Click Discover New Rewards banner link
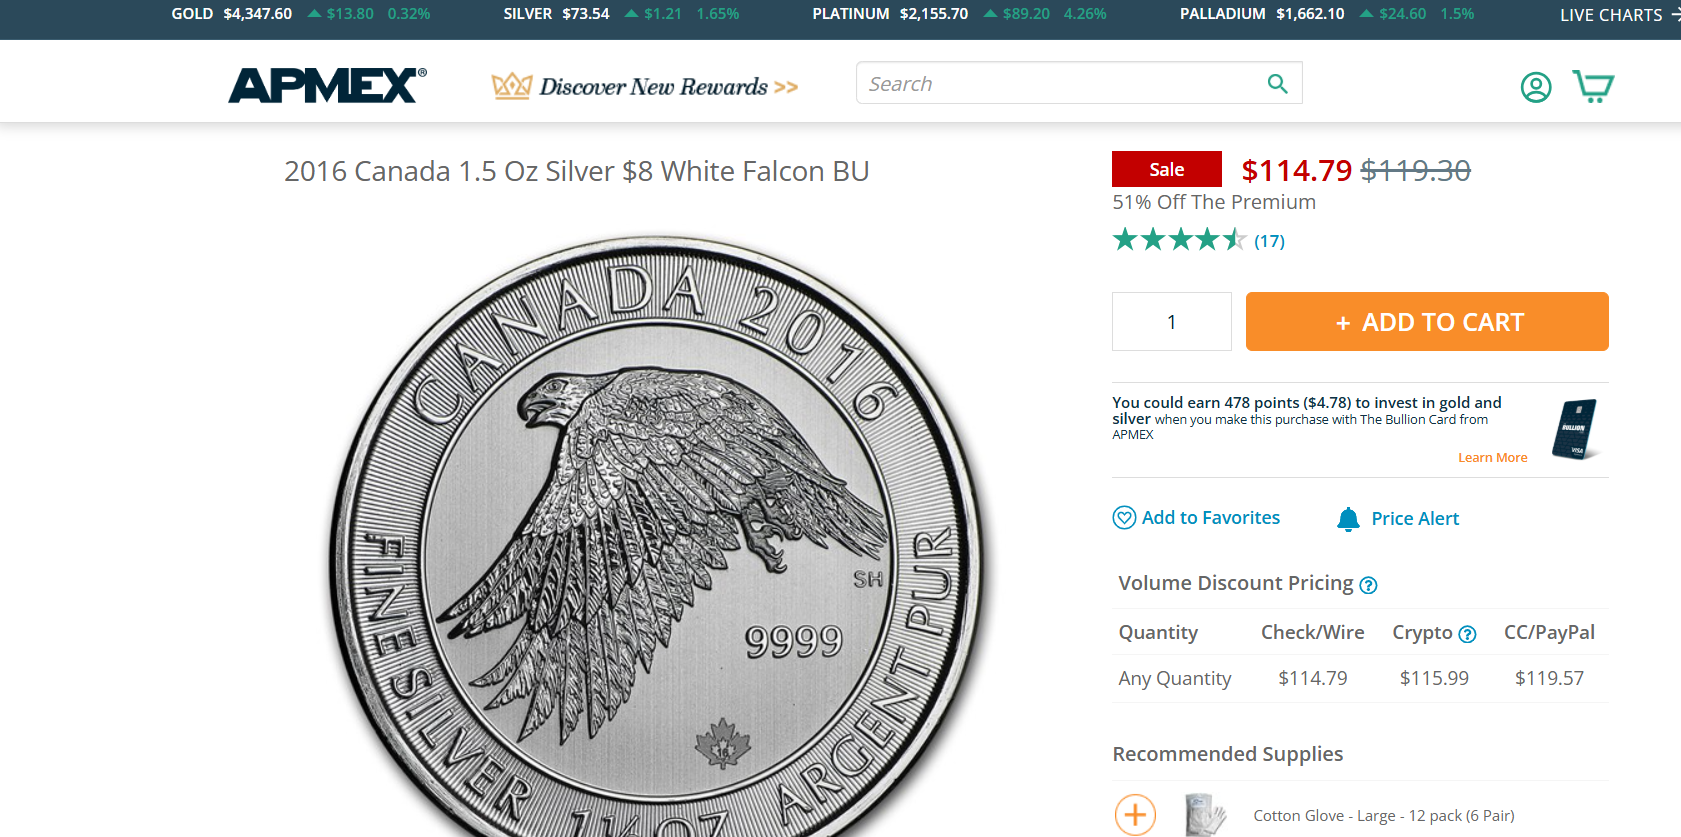The width and height of the screenshot is (1681, 837). [645, 86]
